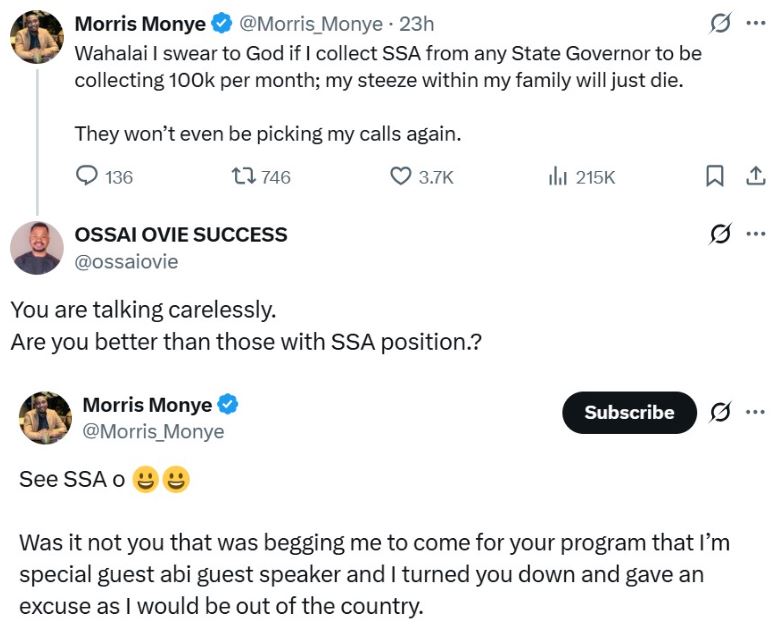This screenshot has height=626, width=776.
Task: Open view analytics showing 215K
Action: [x=558, y=177]
